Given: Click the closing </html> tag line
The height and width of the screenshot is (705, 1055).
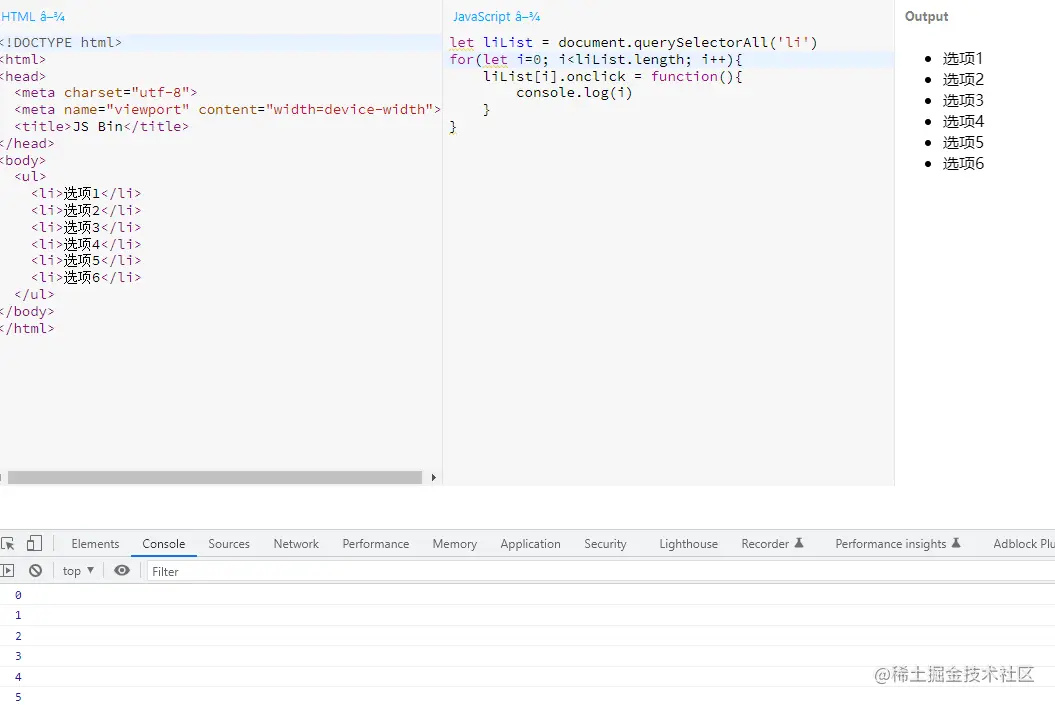Looking at the screenshot, I should tap(28, 328).
